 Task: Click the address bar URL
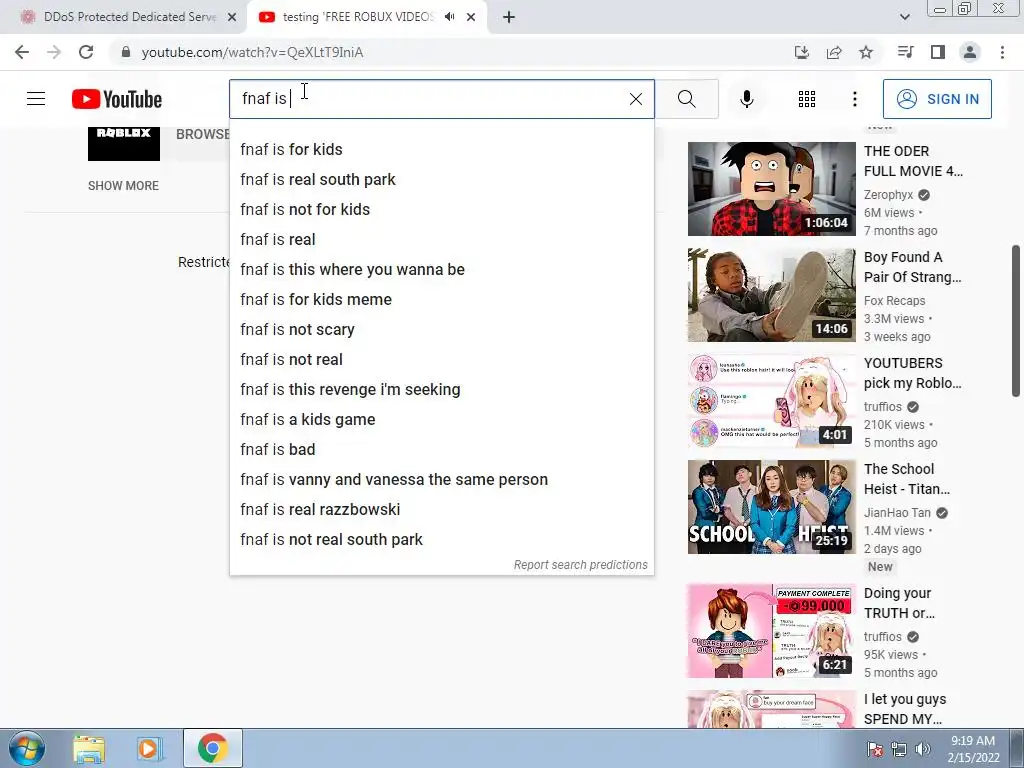tap(252, 52)
